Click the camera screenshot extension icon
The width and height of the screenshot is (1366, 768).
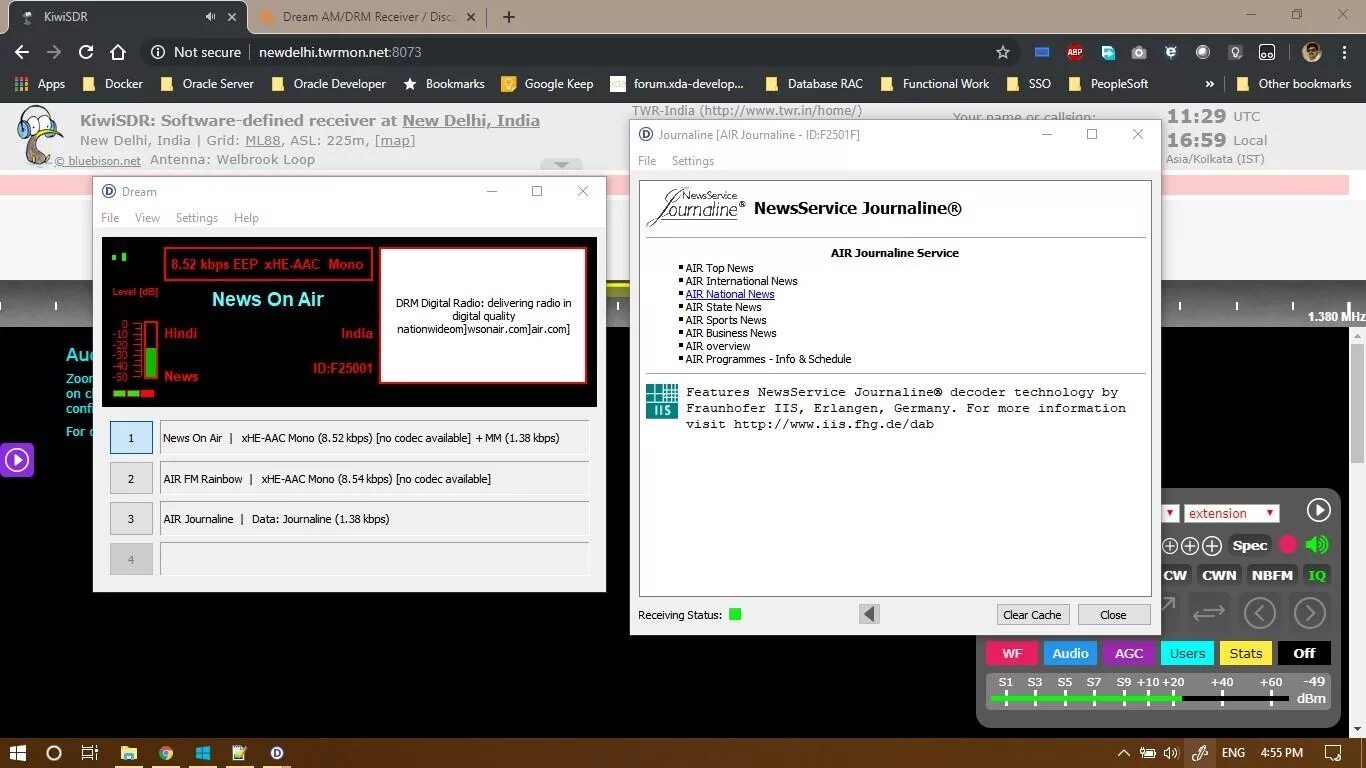pyautogui.click(x=1139, y=52)
